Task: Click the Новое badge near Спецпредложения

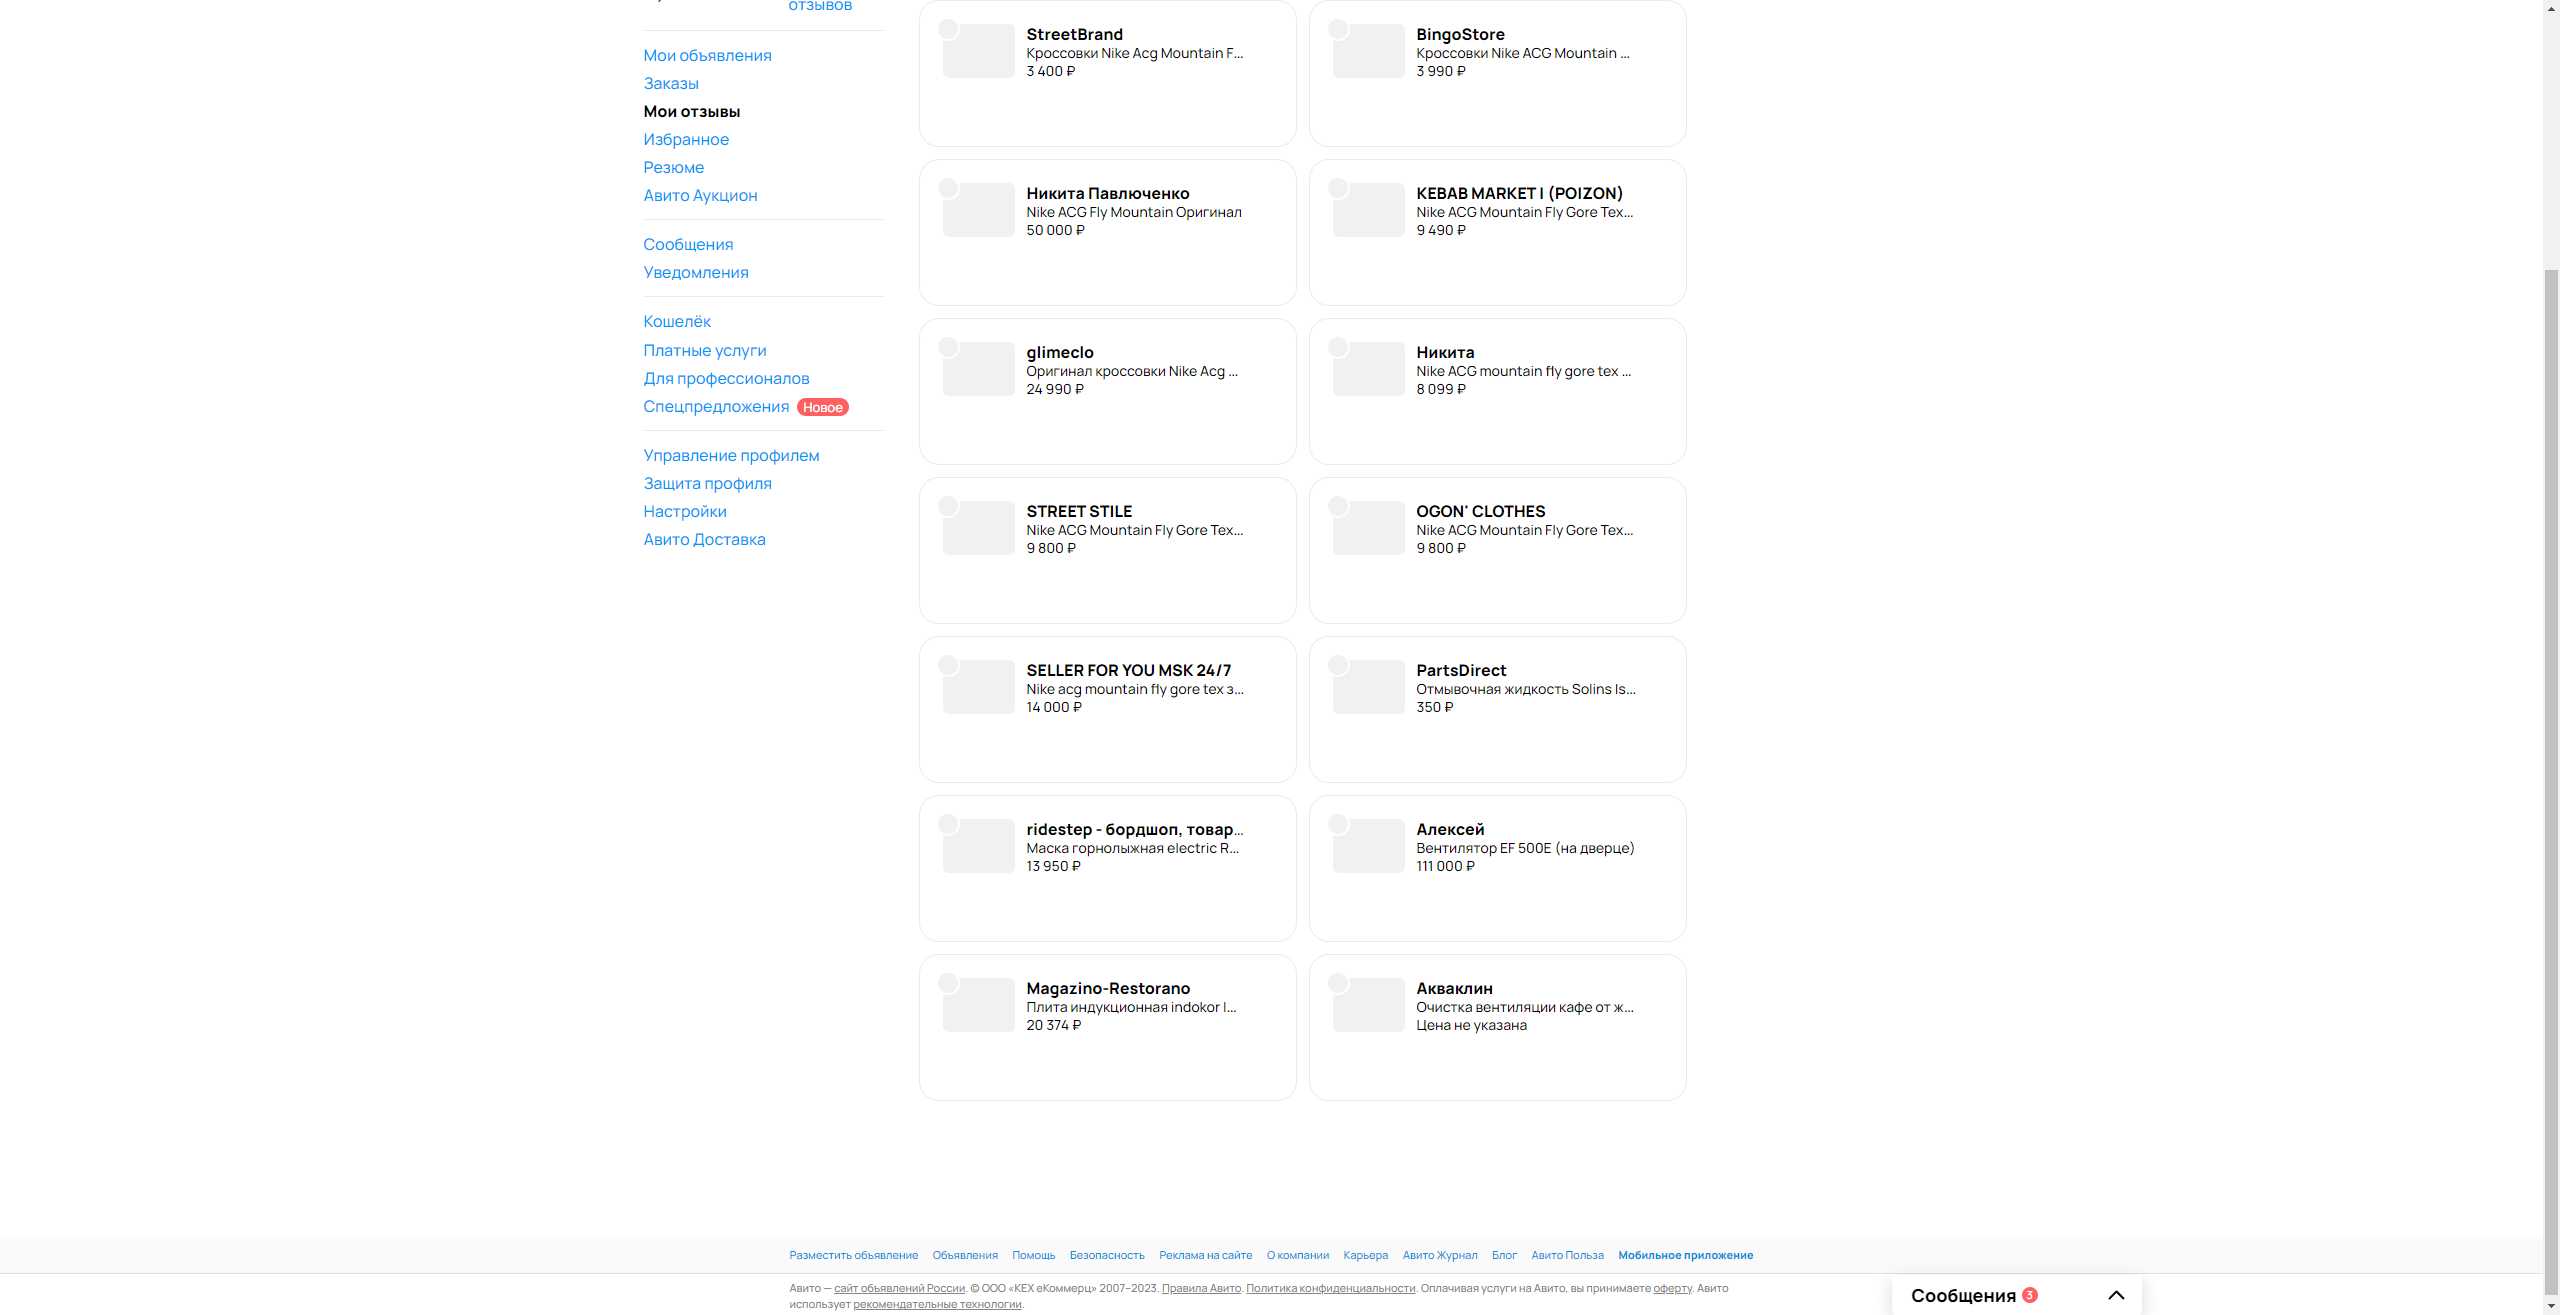Action: [822, 407]
